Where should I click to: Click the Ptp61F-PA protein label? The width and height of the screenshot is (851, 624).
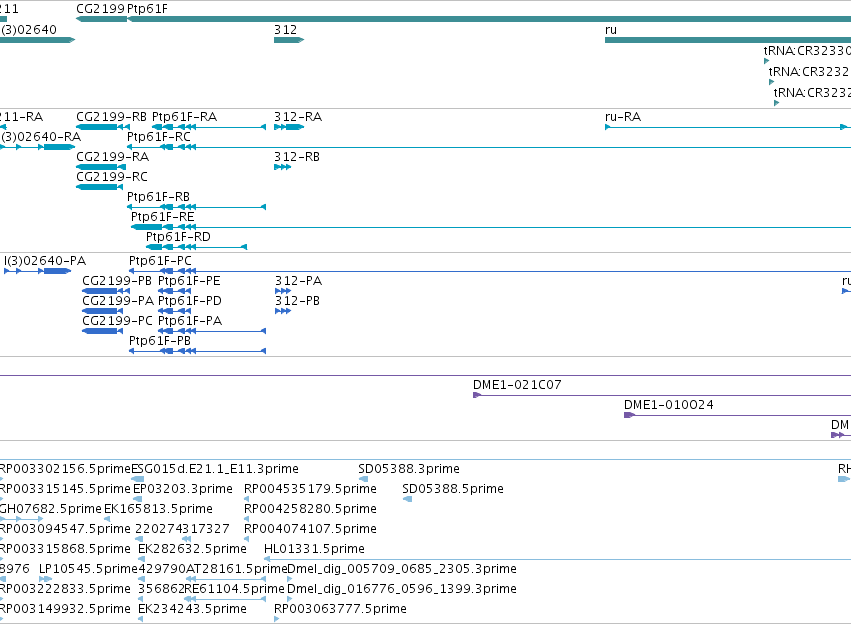[x=190, y=321]
